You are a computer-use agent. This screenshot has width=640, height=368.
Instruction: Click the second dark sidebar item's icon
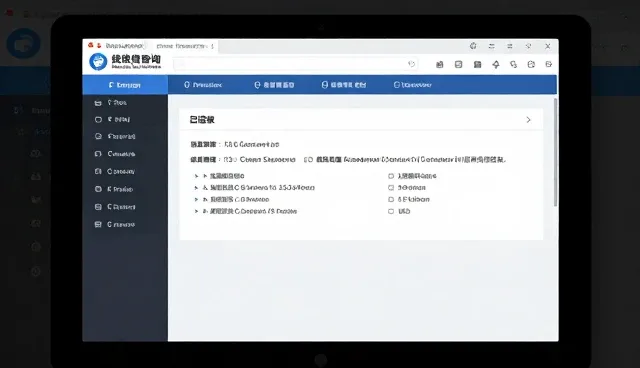coord(98,120)
